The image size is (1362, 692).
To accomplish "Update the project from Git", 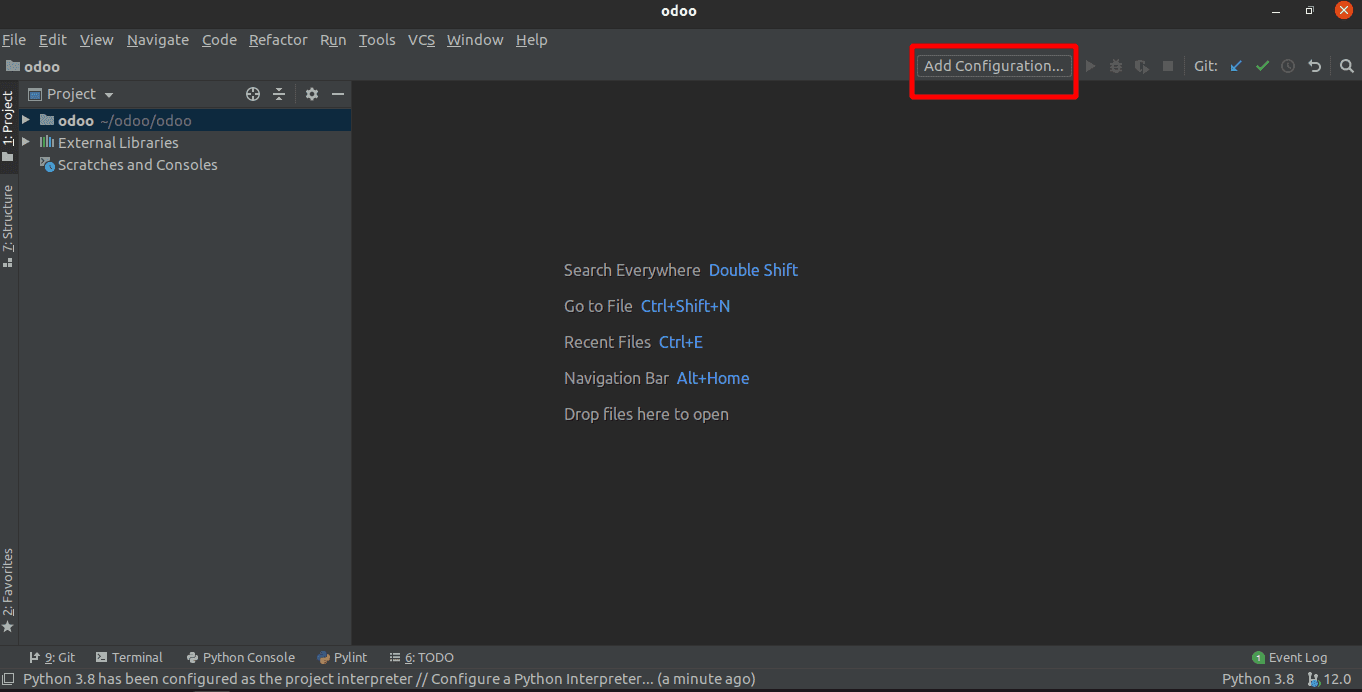I will point(1235,65).
